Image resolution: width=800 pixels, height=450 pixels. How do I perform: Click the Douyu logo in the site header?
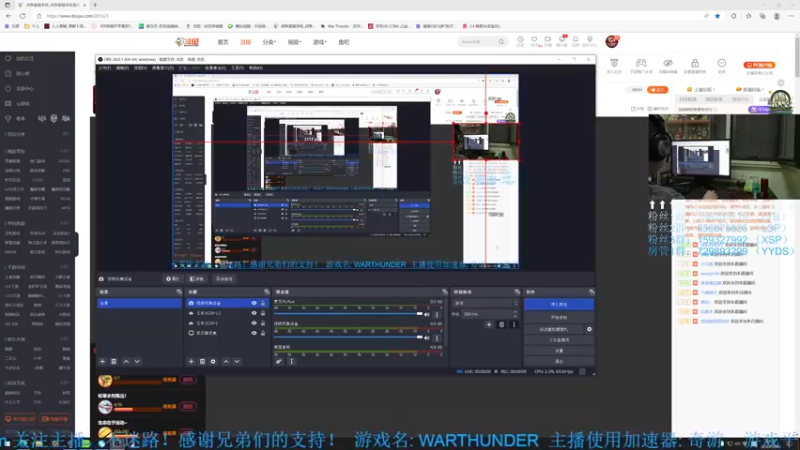click(x=187, y=42)
